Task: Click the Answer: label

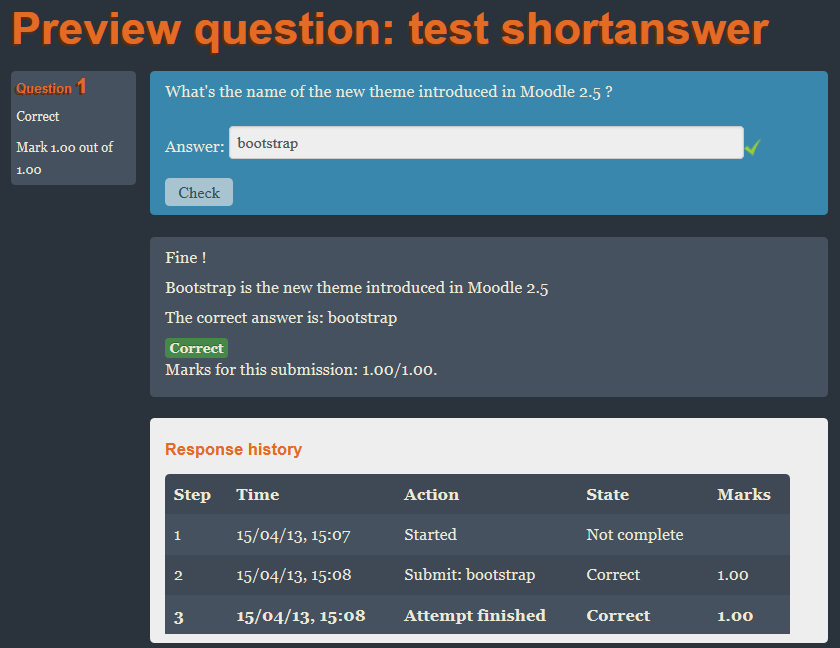Action: click(x=194, y=146)
